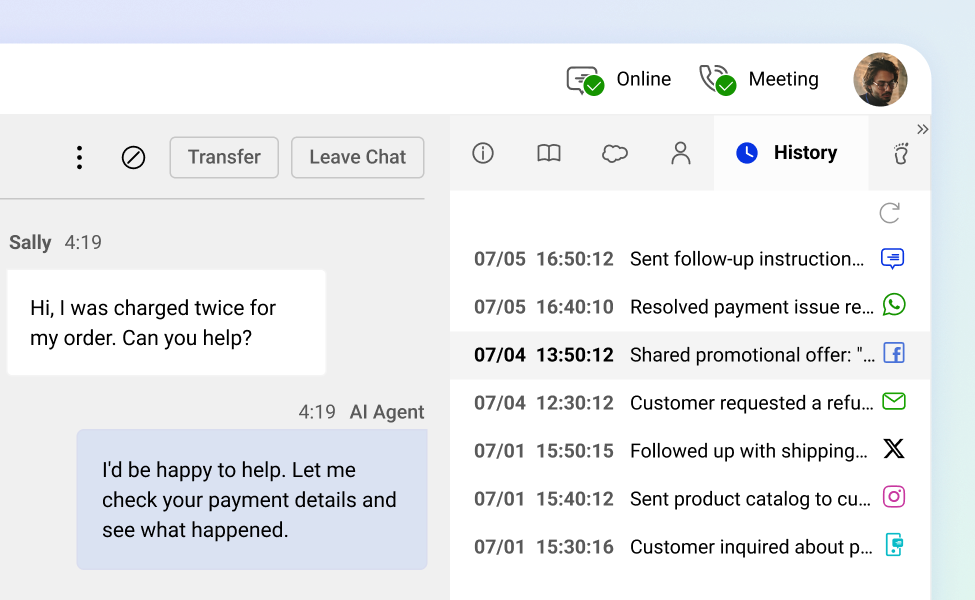
Task: Open the footprint tracking tab
Action: 900,153
